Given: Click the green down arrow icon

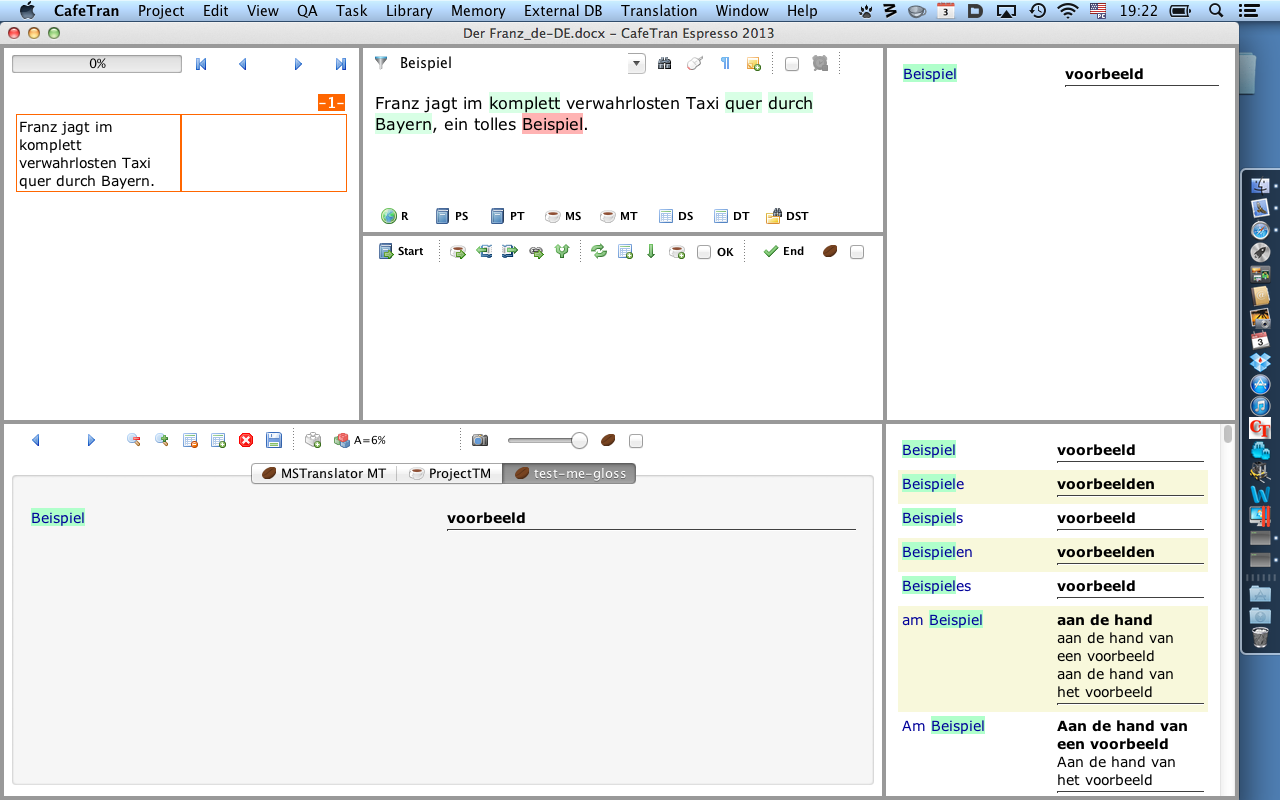Looking at the screenshot, I should 651,252.
